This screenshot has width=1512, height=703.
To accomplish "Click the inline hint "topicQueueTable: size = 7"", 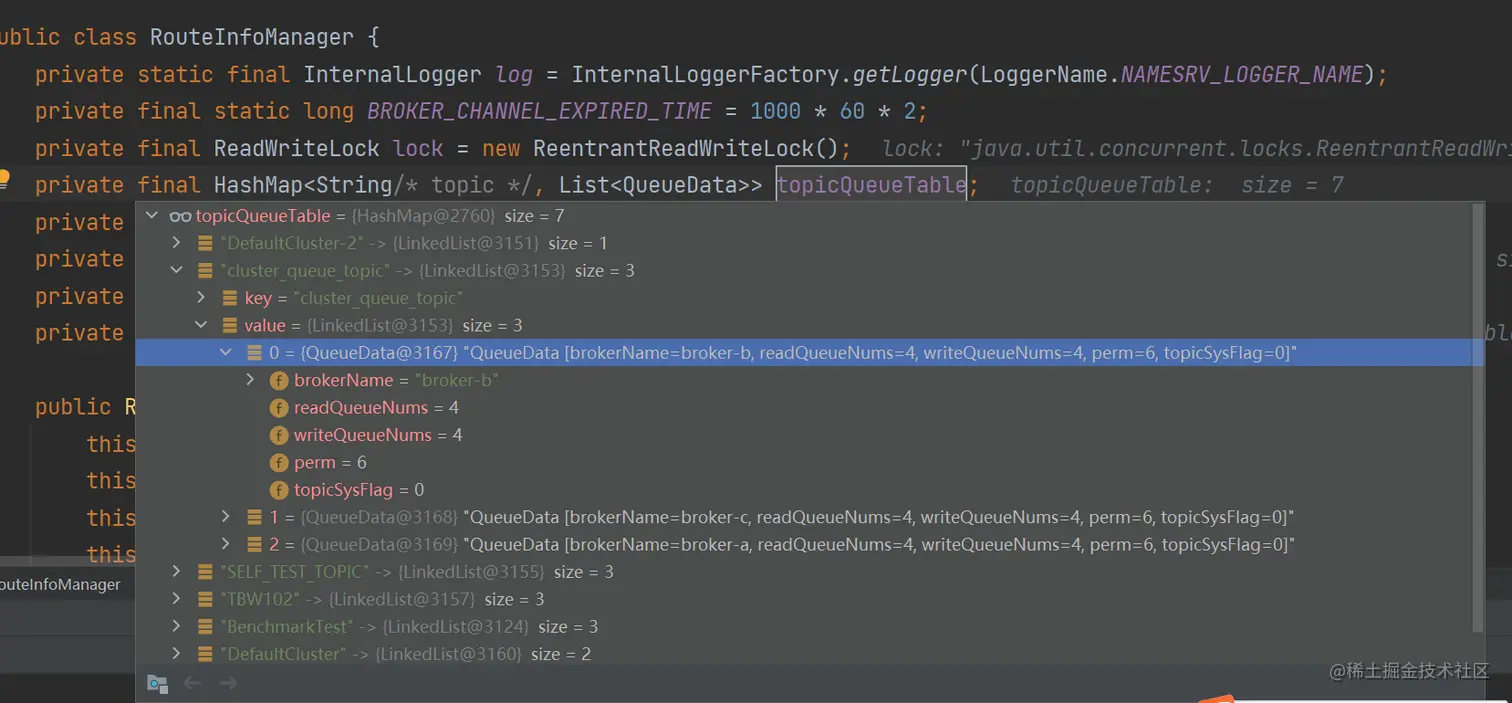I will point(1177,185).
